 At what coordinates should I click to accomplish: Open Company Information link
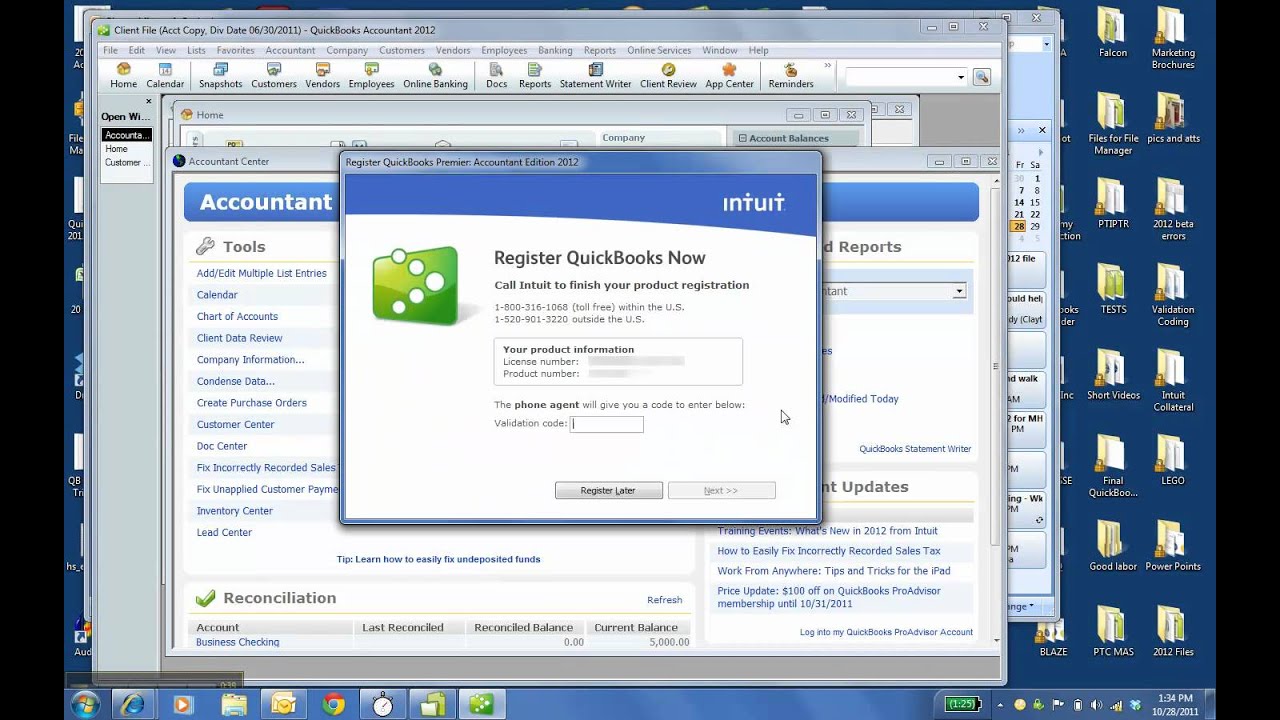pos(250,359)
